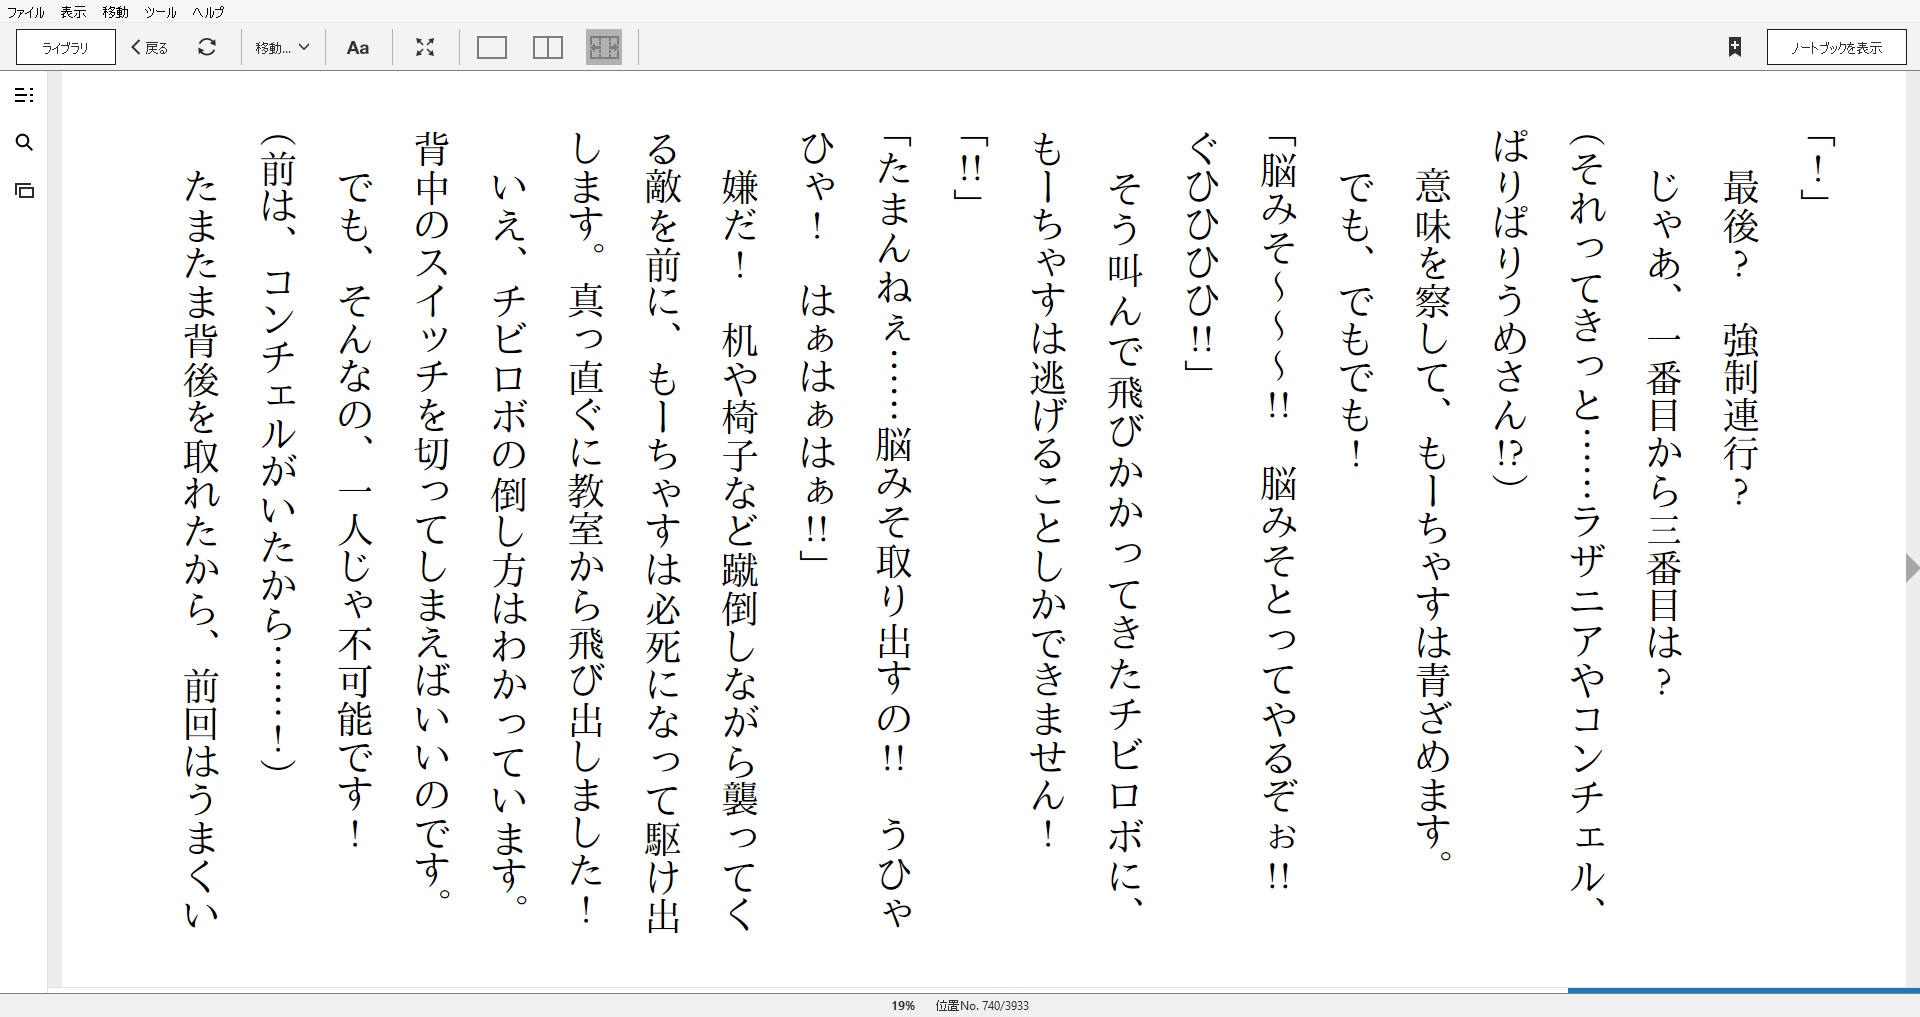Select two column page layout
Image resolution: width=1920 pixels, height=1017 pixels.
[x=548, y=47]
